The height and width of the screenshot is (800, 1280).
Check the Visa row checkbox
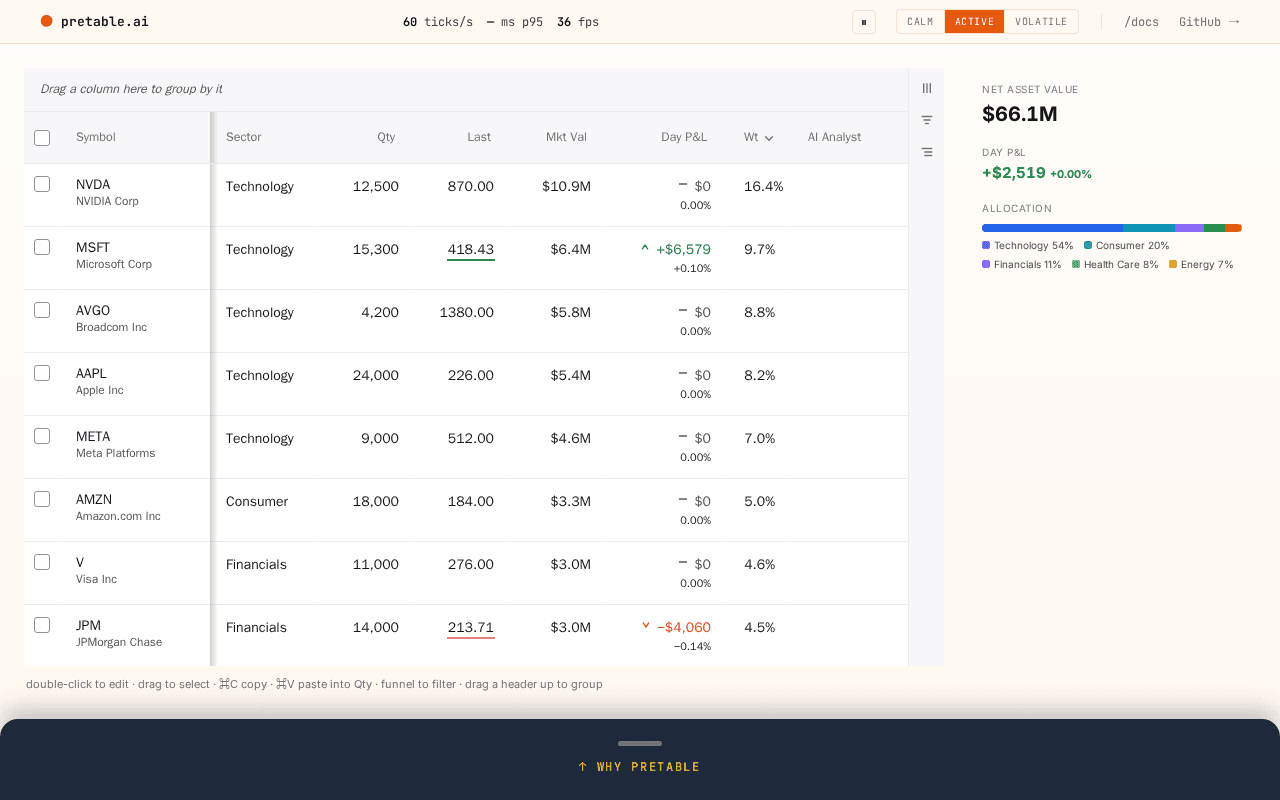pos(42,562)
